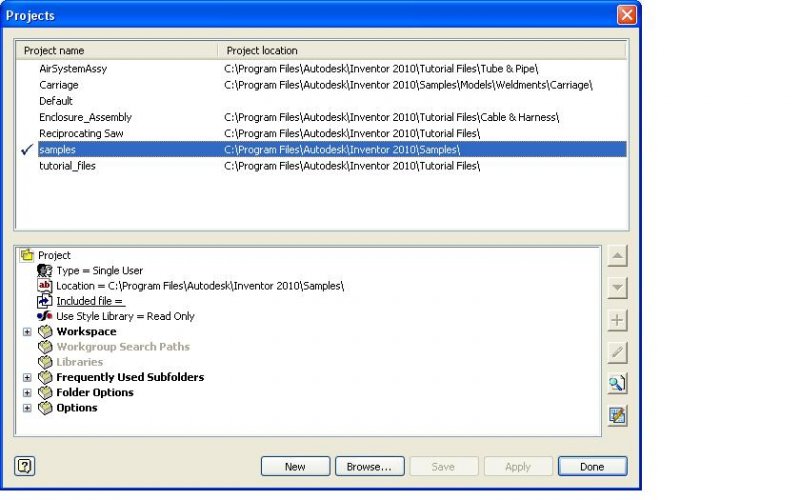800x500 pixels.
Task: Click the Workspace folder icon
Action: click(45, 331)
